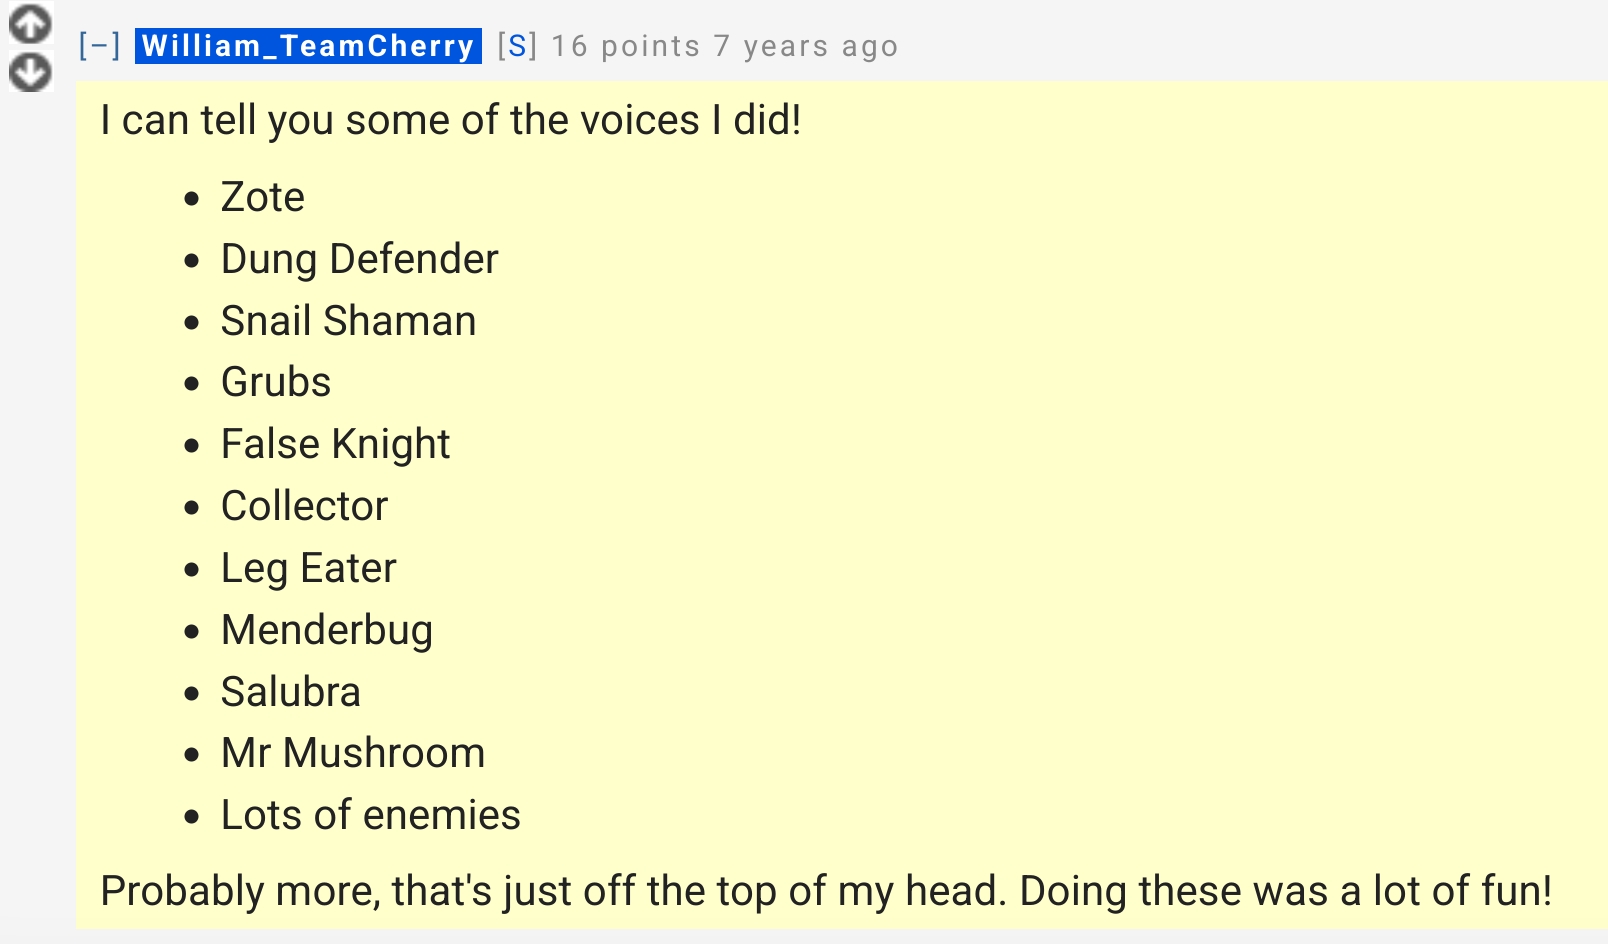Click the Menderbug list item
Viewport: 1608px width, 944px height.
click(327, 630)
